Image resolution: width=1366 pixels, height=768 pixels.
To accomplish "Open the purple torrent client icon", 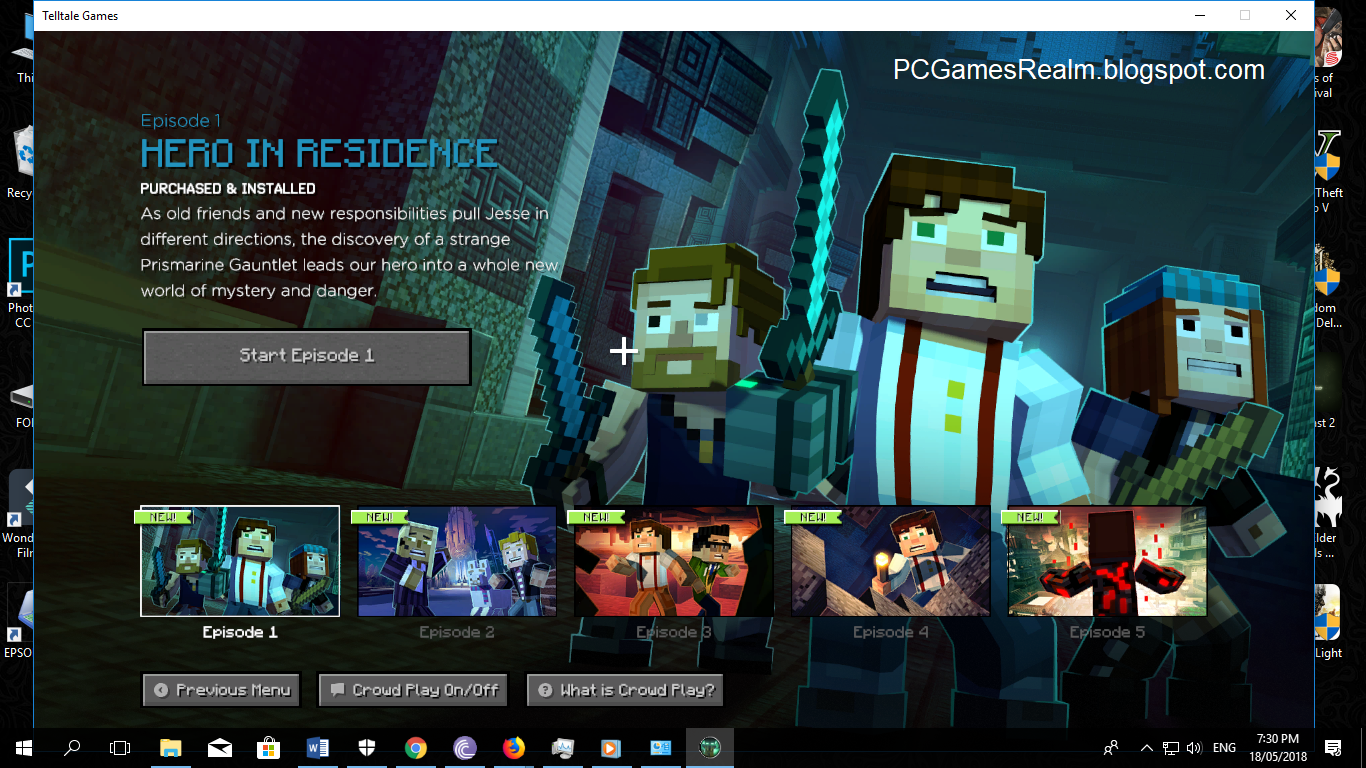I will pos(465,747).
